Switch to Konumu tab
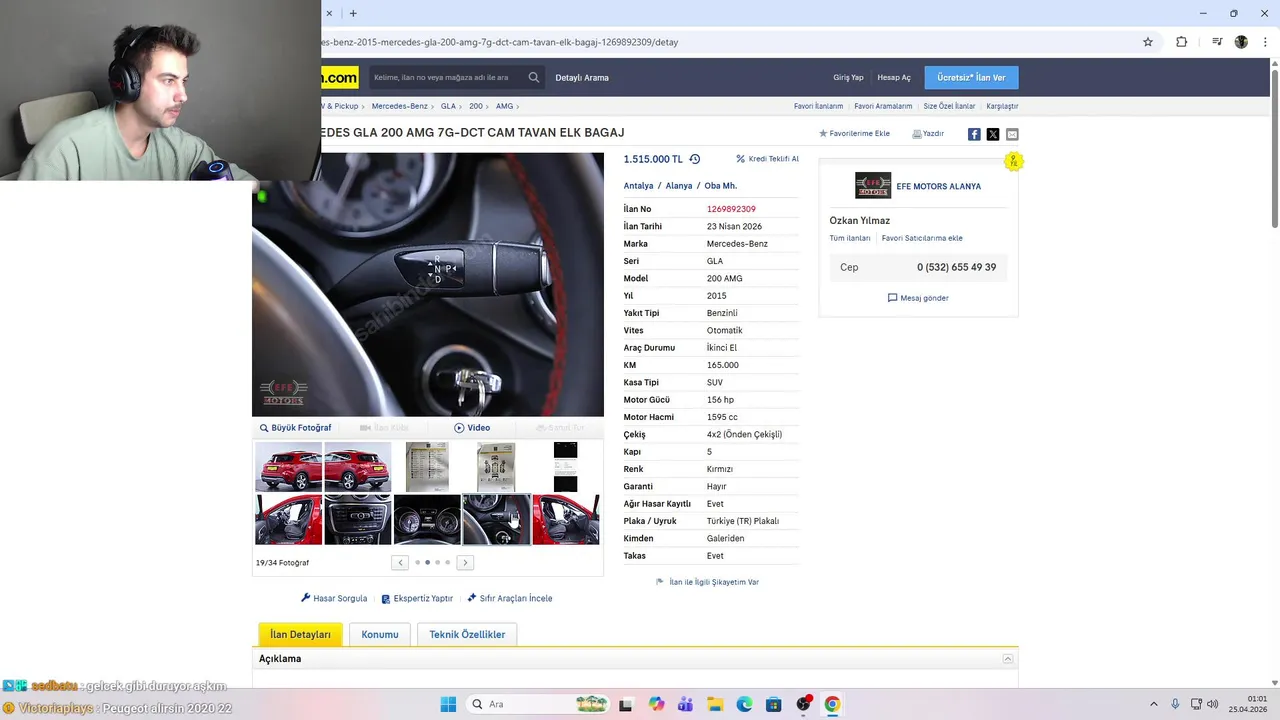 (x=380, y=634)
